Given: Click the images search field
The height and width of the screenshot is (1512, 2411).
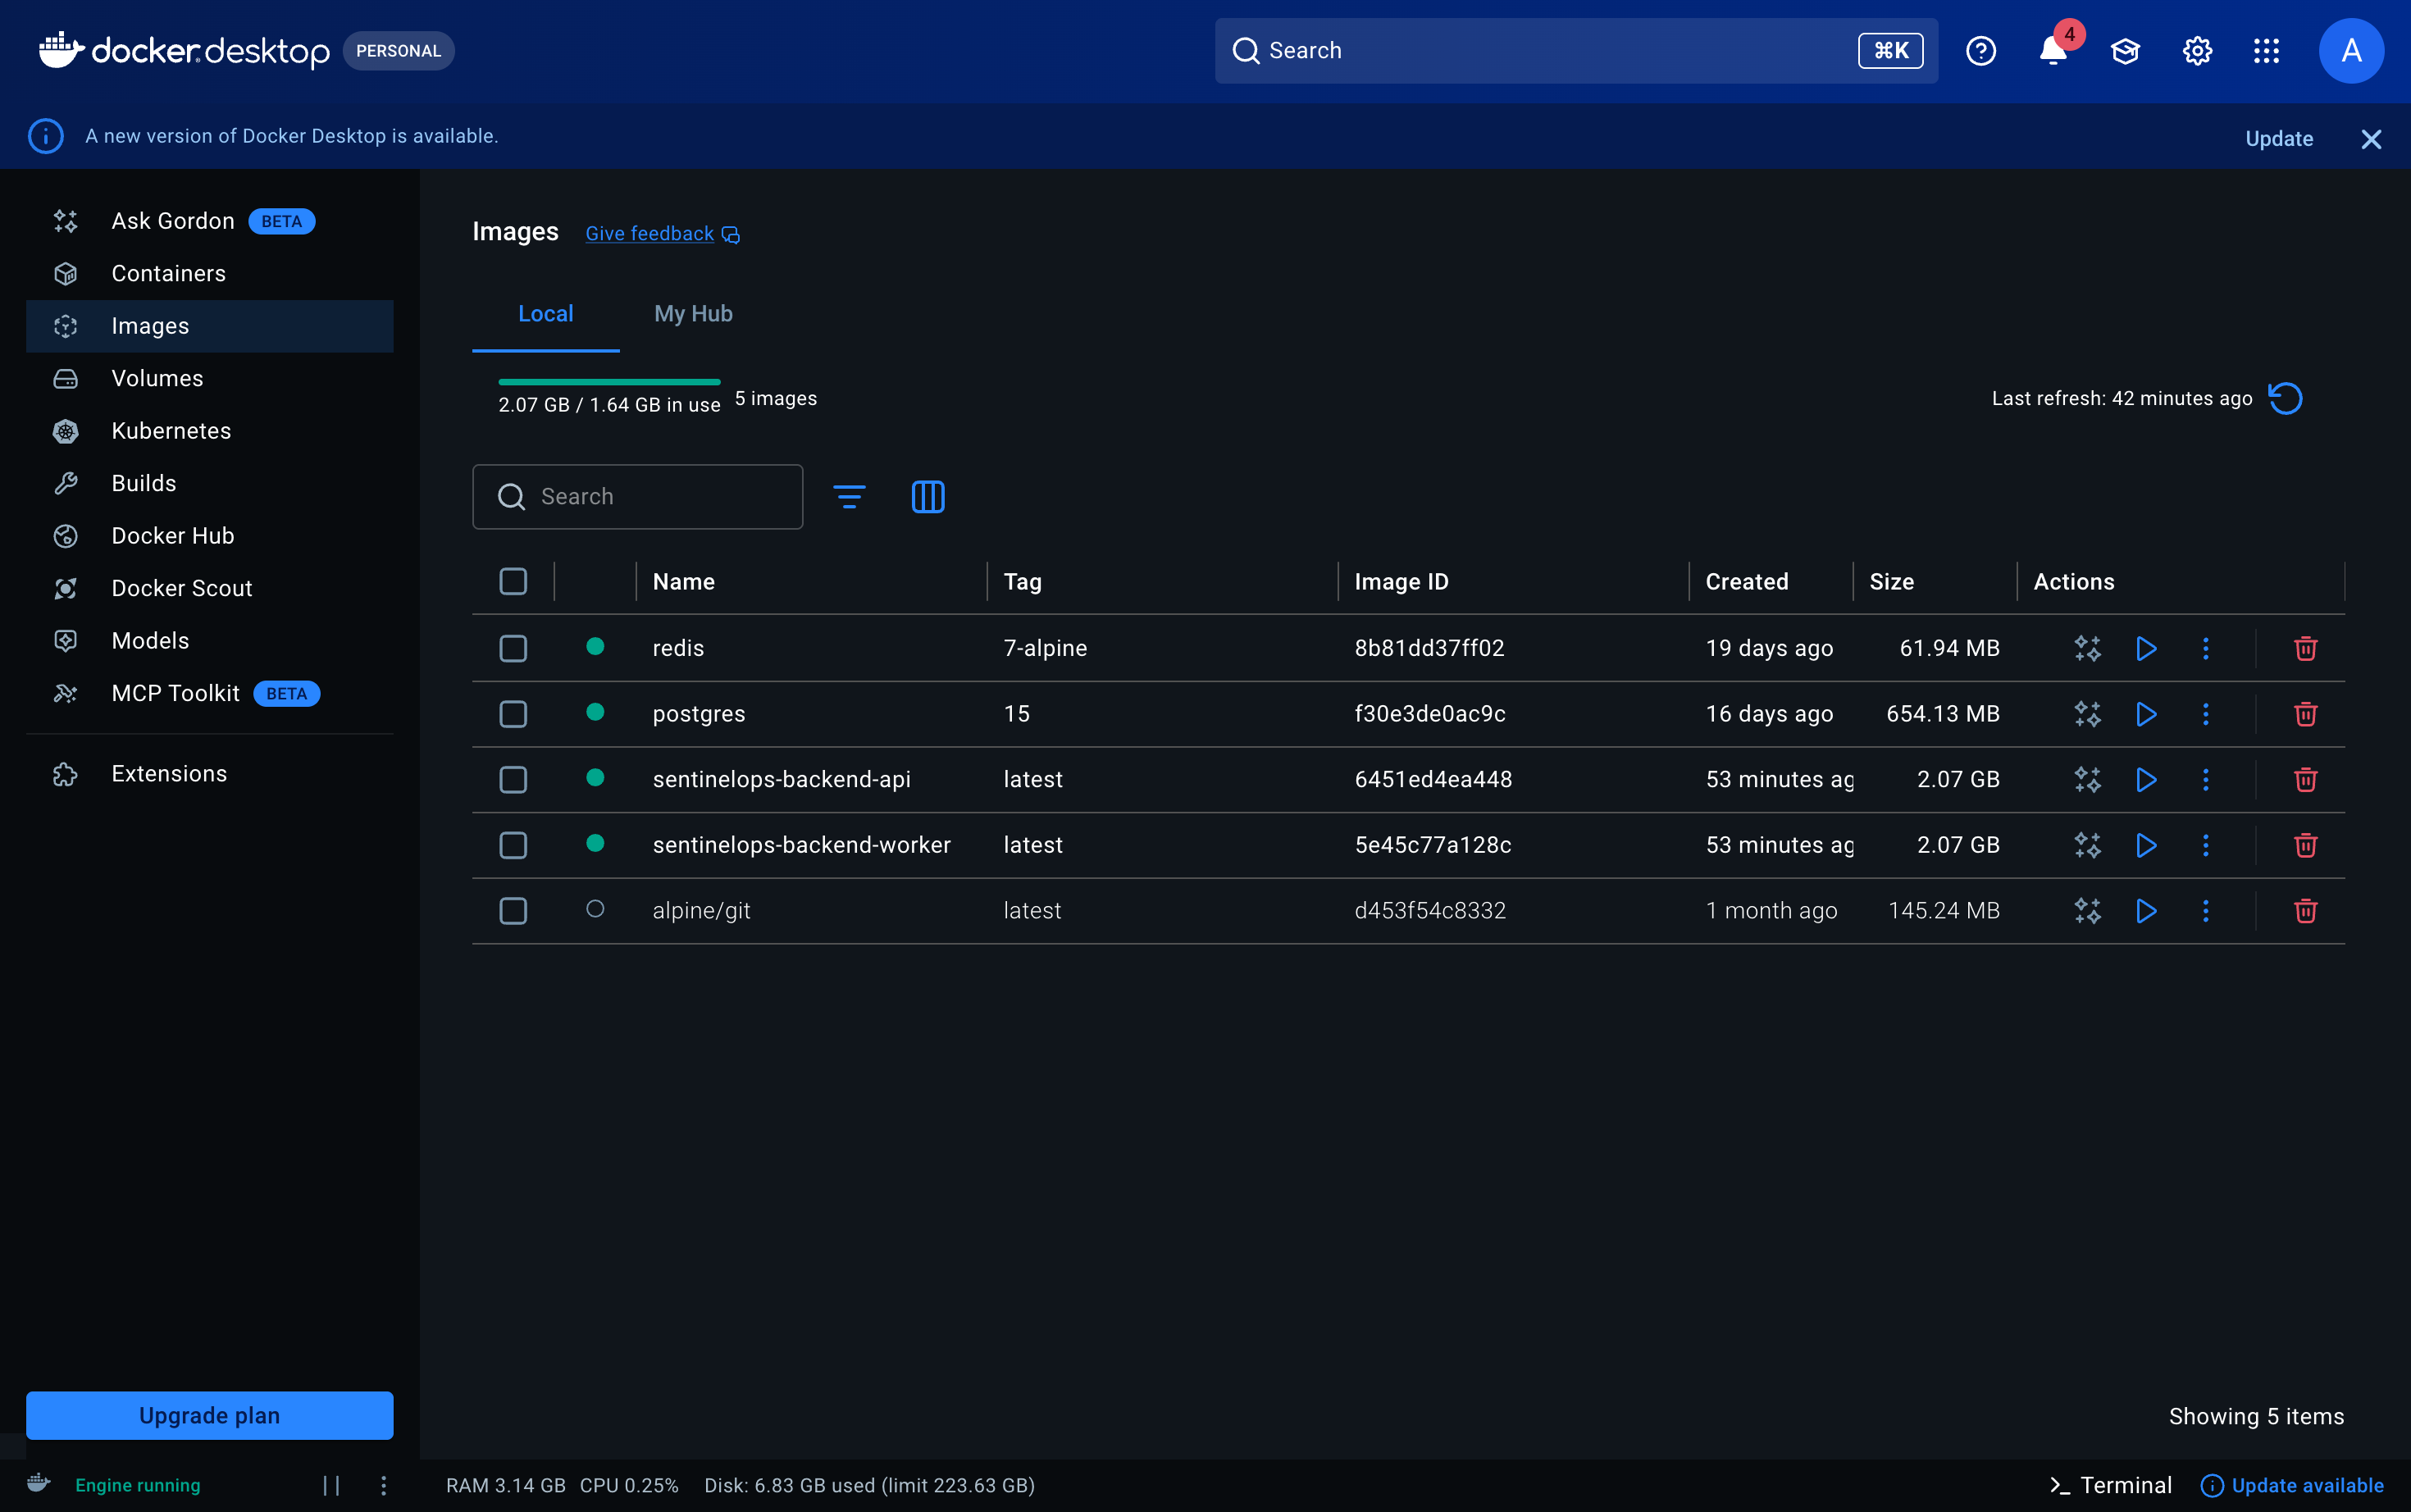Looking at the screenshot, I should pyautogui.click(x=660, y=497).
